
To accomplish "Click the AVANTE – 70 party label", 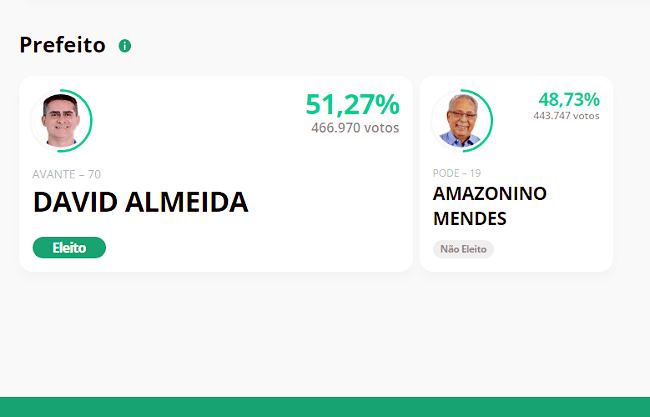I will point(66,174).
